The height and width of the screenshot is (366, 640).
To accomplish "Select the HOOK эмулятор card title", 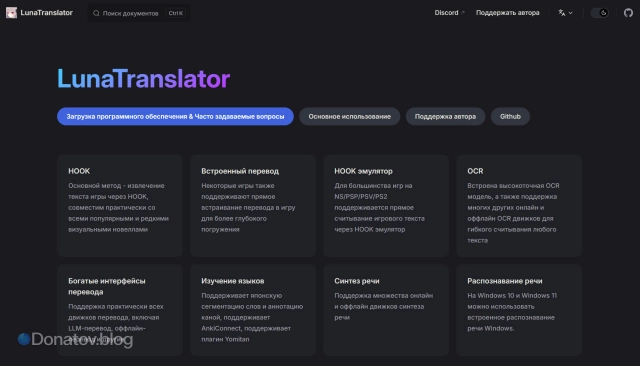I will tap(363, 171).
